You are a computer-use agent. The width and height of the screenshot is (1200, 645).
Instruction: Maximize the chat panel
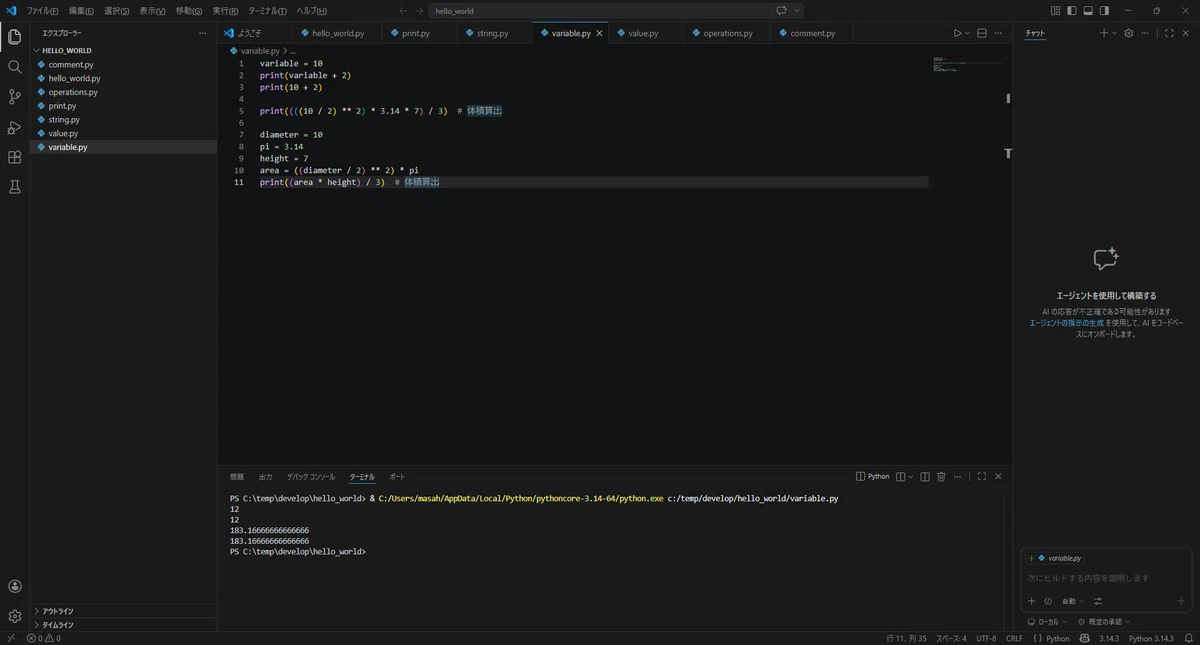[x=1169, y=33]
